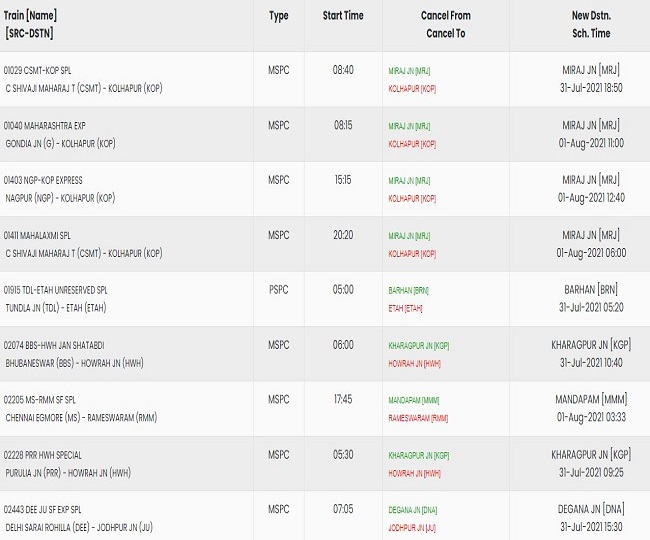The width and height of the screenshot is (650, 540).
Task: Select 02443 DEE JU SF EXP SPL
Action: click(x=42, y=510)
